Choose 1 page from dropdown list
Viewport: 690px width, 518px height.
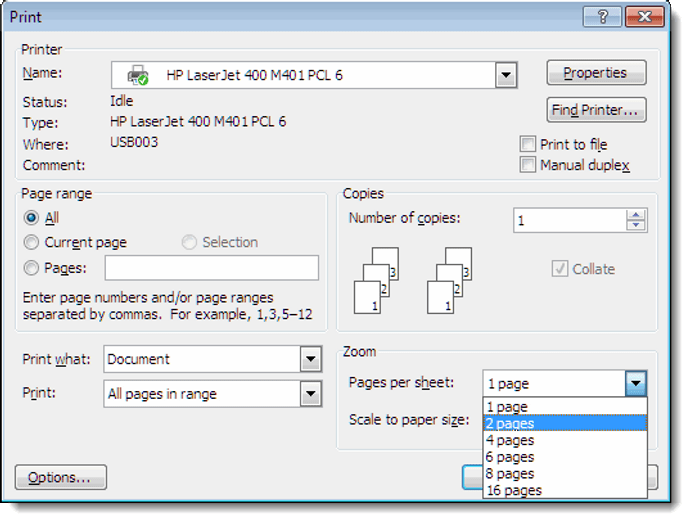point(565,407)
